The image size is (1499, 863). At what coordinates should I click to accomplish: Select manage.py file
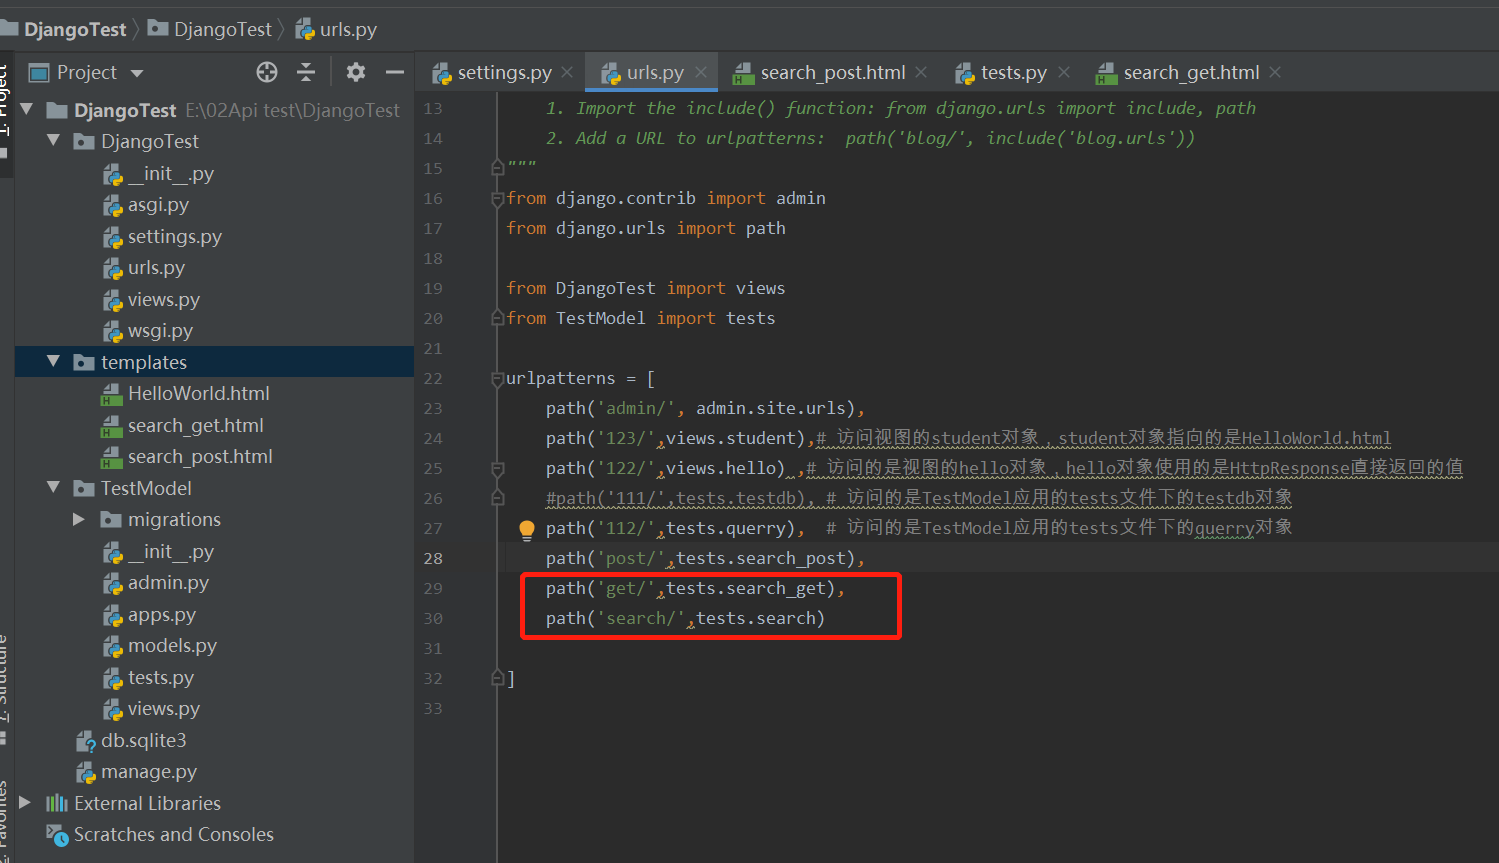point(148,771)
